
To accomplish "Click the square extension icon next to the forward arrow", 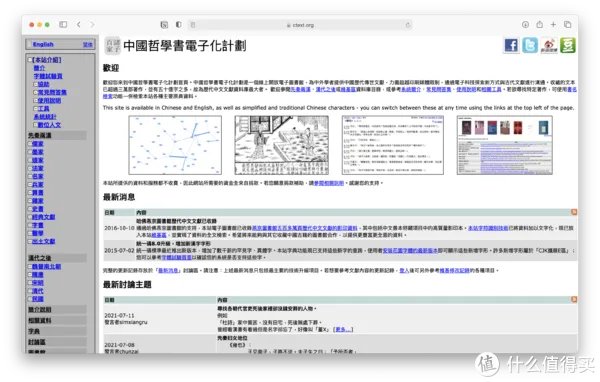I will [164, 25].
